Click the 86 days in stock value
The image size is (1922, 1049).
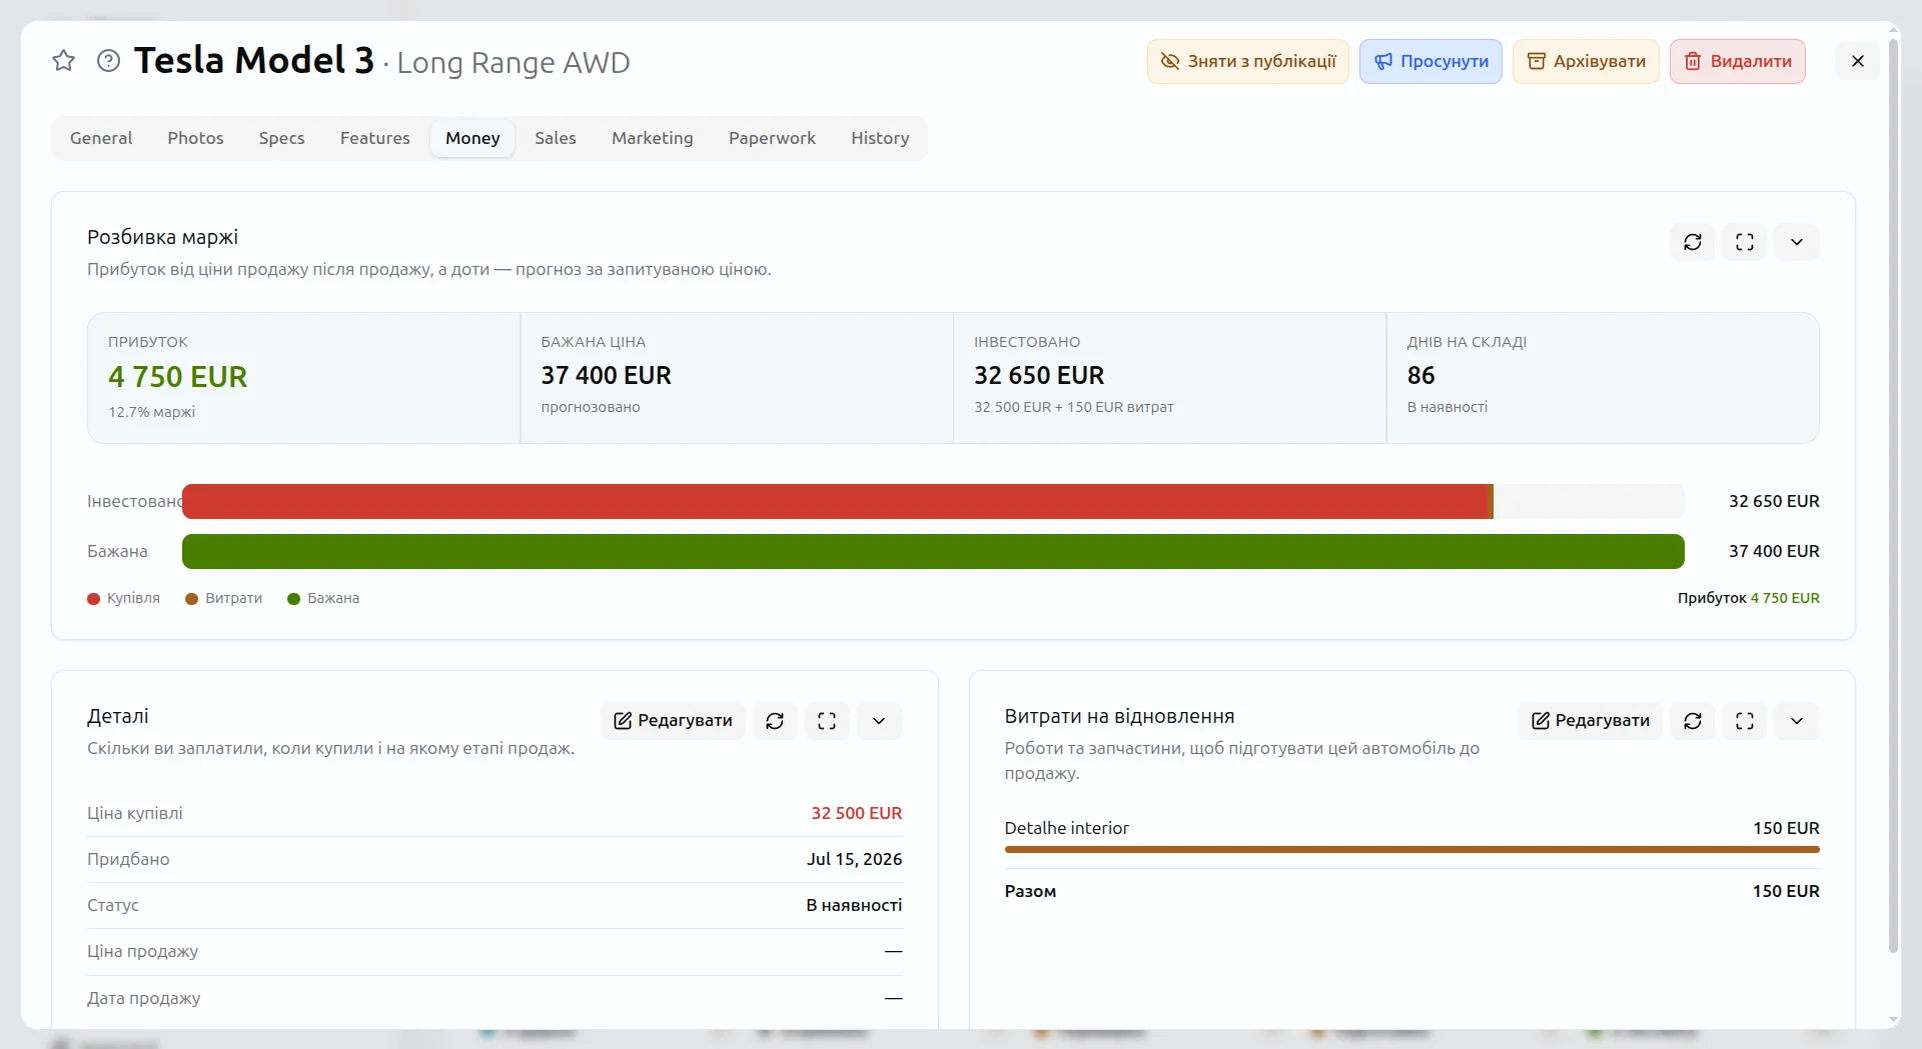pos(1421,375)
